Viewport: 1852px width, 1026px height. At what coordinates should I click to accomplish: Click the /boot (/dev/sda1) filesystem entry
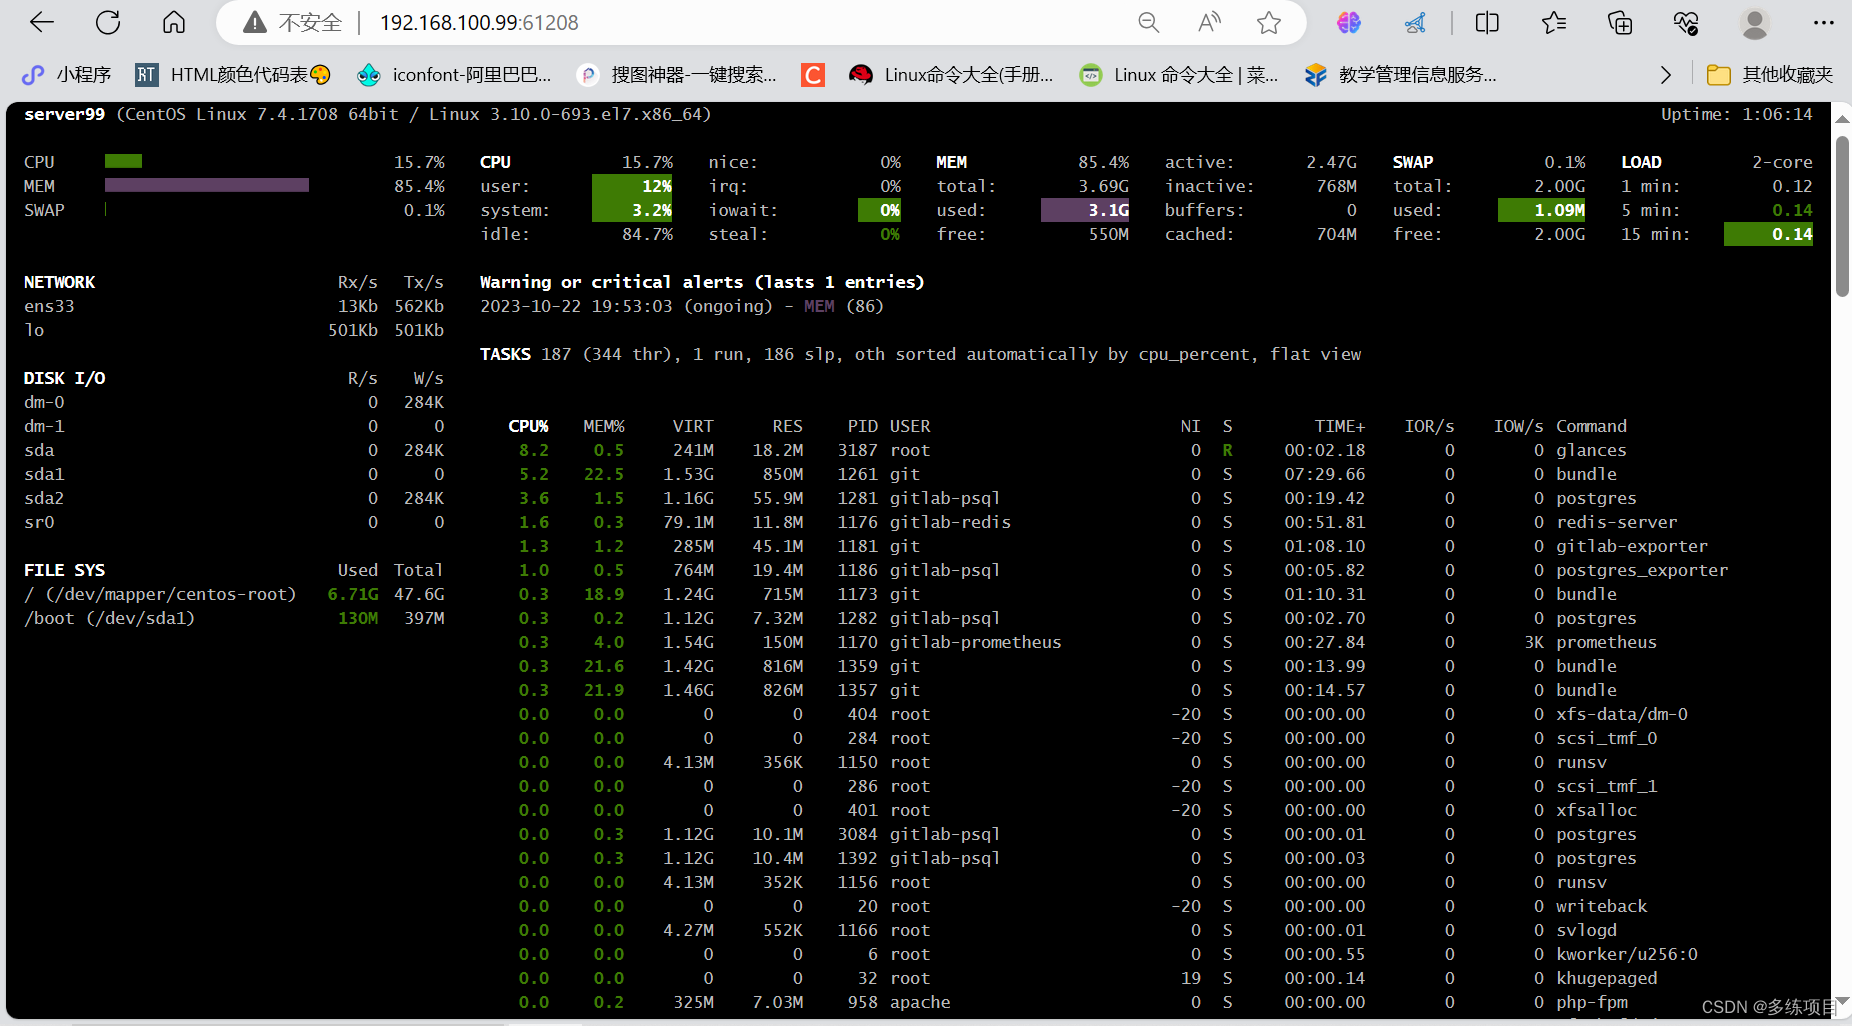click(110, 618)
